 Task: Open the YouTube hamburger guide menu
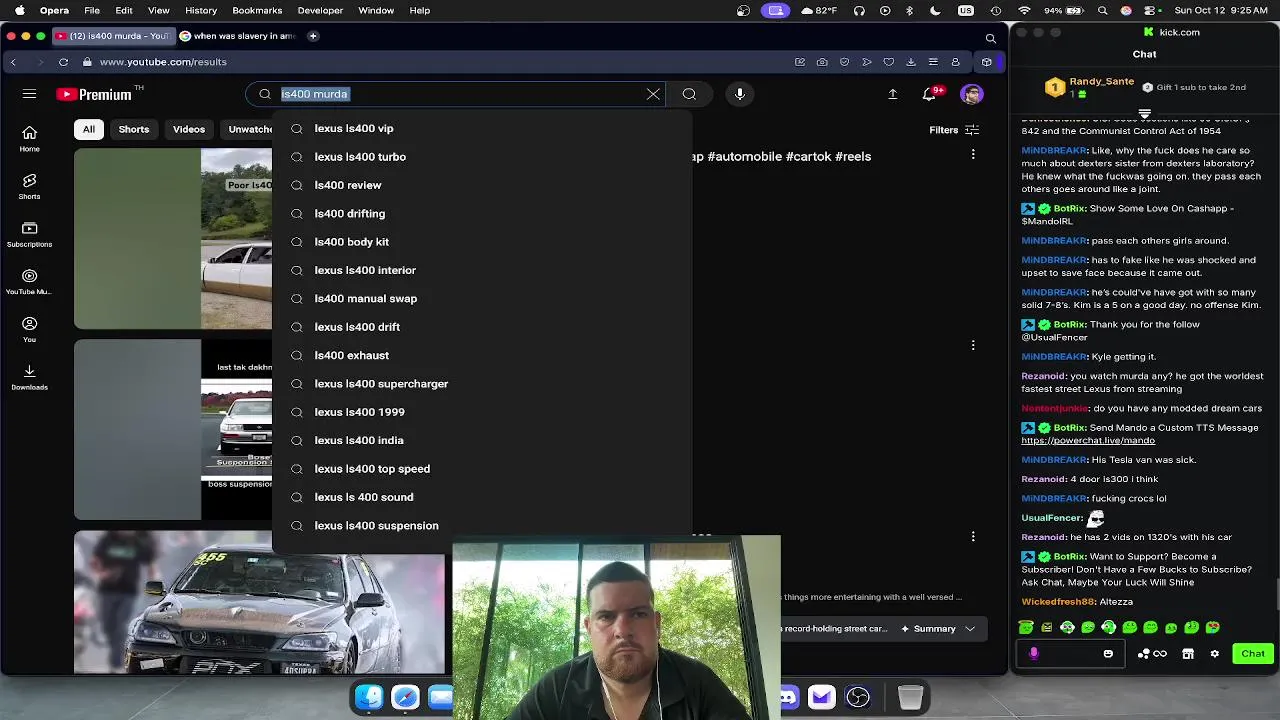29,94
